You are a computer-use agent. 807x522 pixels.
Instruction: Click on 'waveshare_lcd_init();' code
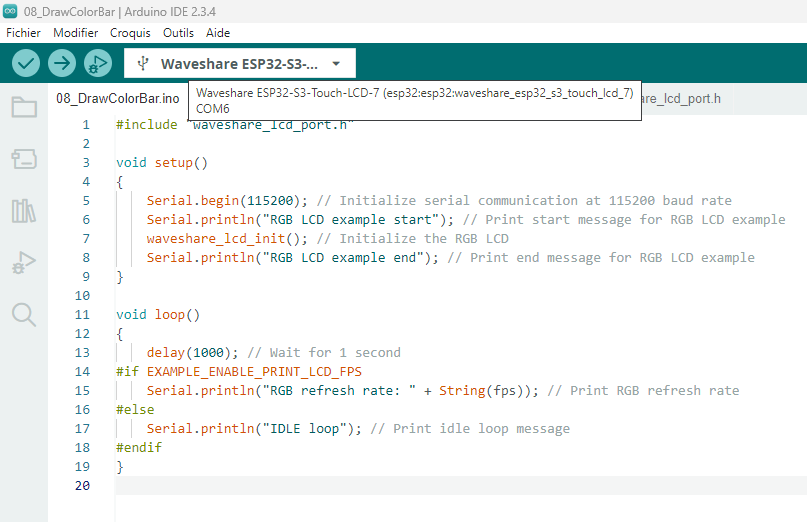point(227,239)
